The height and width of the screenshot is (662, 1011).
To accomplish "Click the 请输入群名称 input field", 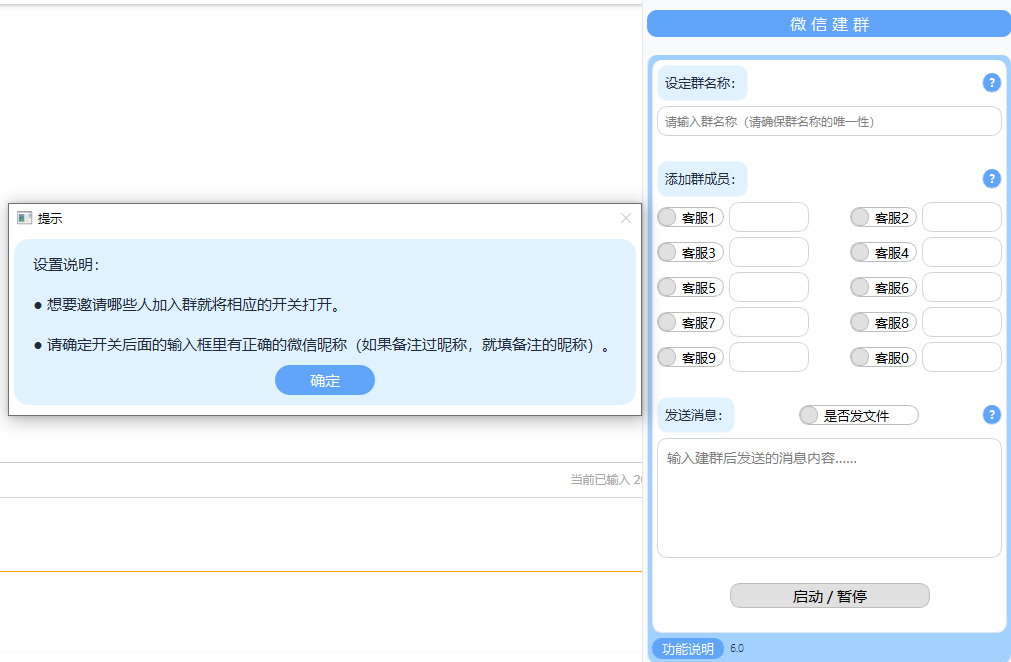I will point(829,121).
